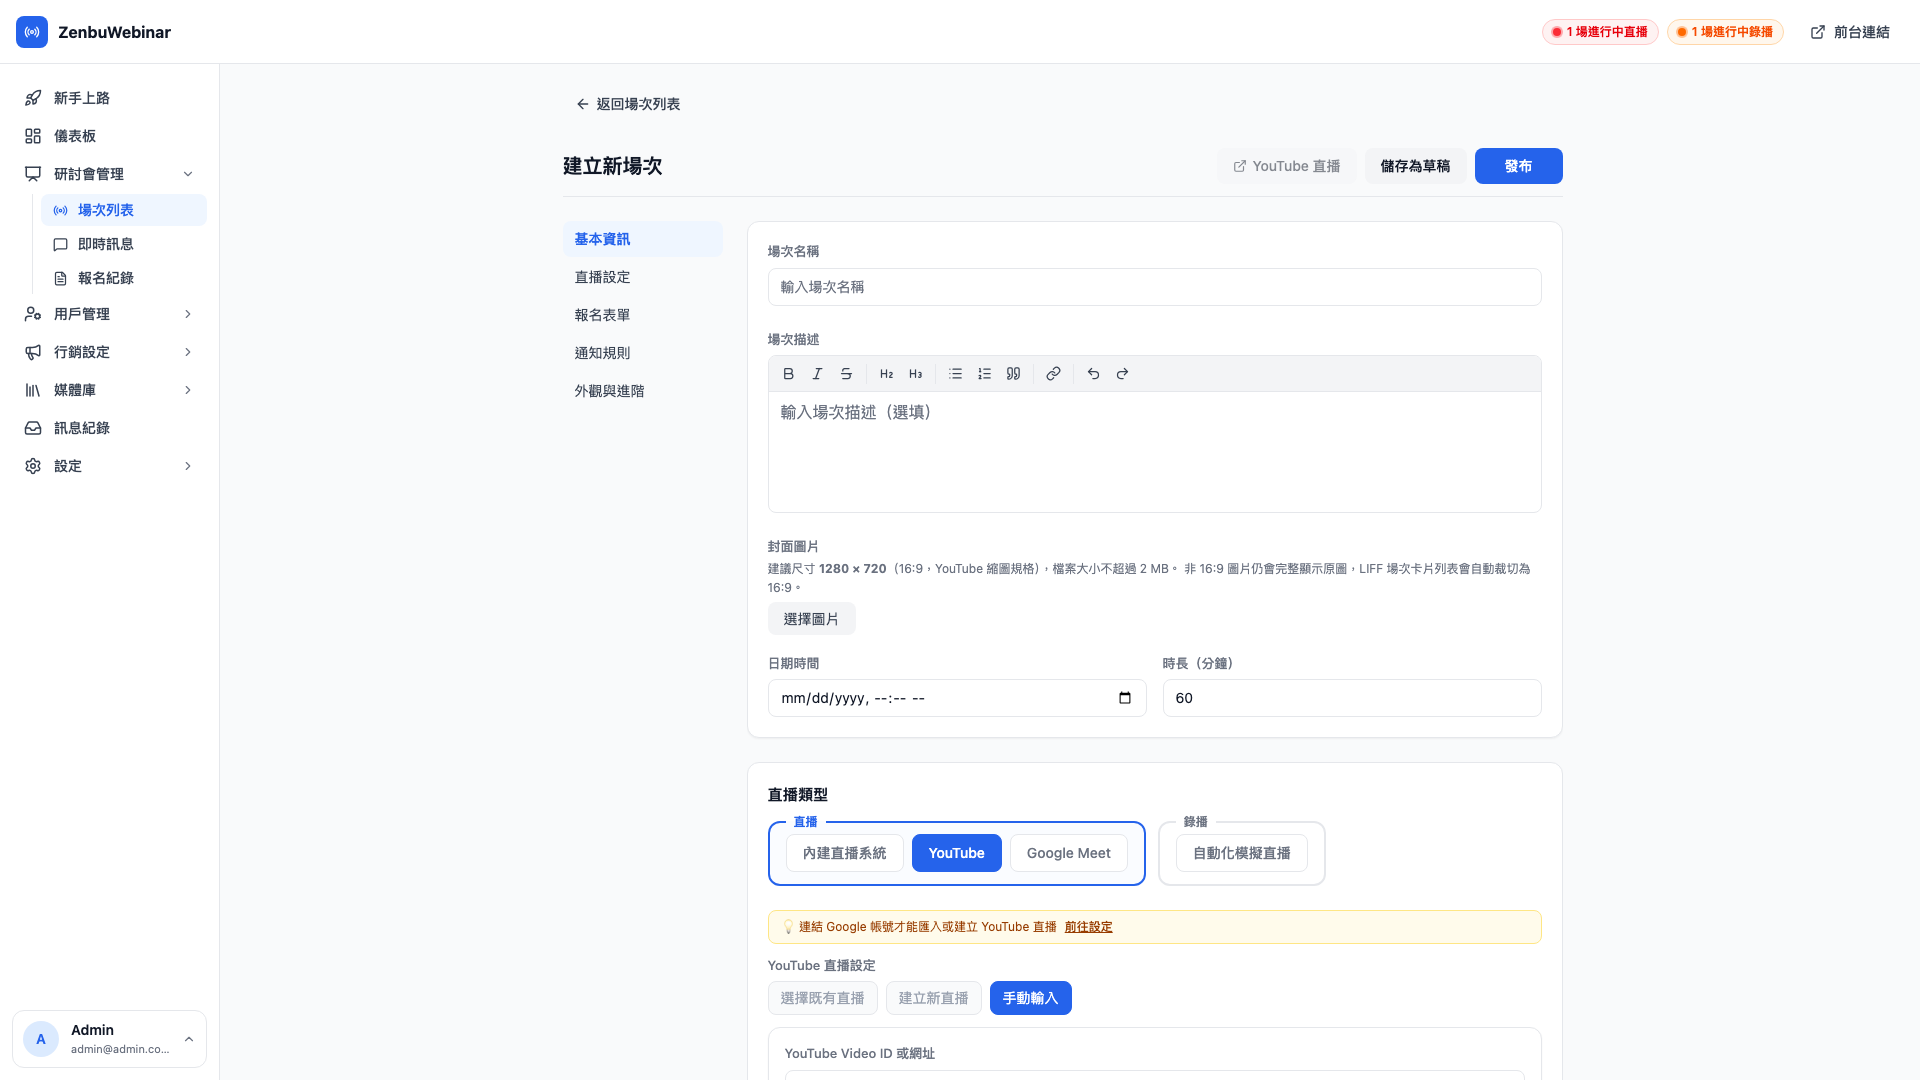Select YouTube broadcast type
This screenshot has height=1080, width=1920.
(957, 853)
